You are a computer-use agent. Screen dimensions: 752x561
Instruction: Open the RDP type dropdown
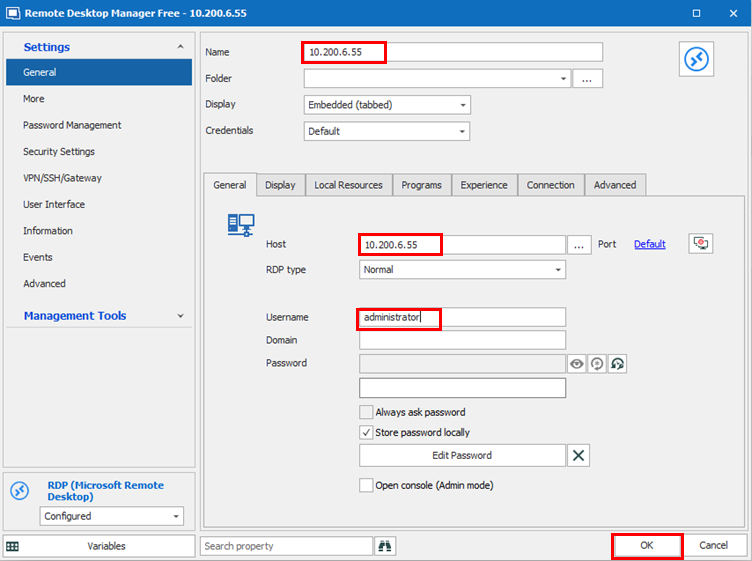[462, 269]
